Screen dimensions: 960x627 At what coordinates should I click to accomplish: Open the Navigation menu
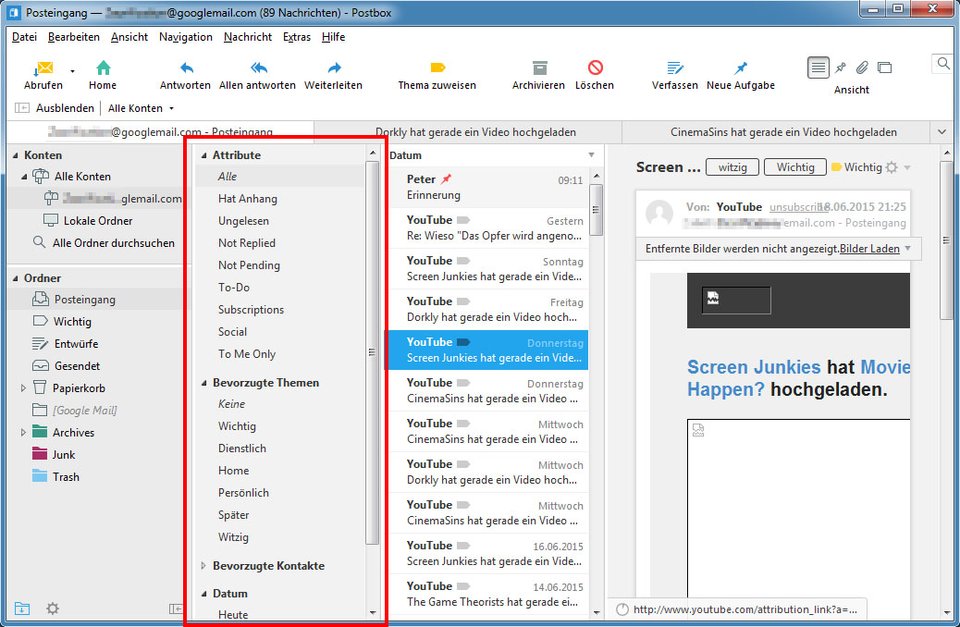(186, 37)
